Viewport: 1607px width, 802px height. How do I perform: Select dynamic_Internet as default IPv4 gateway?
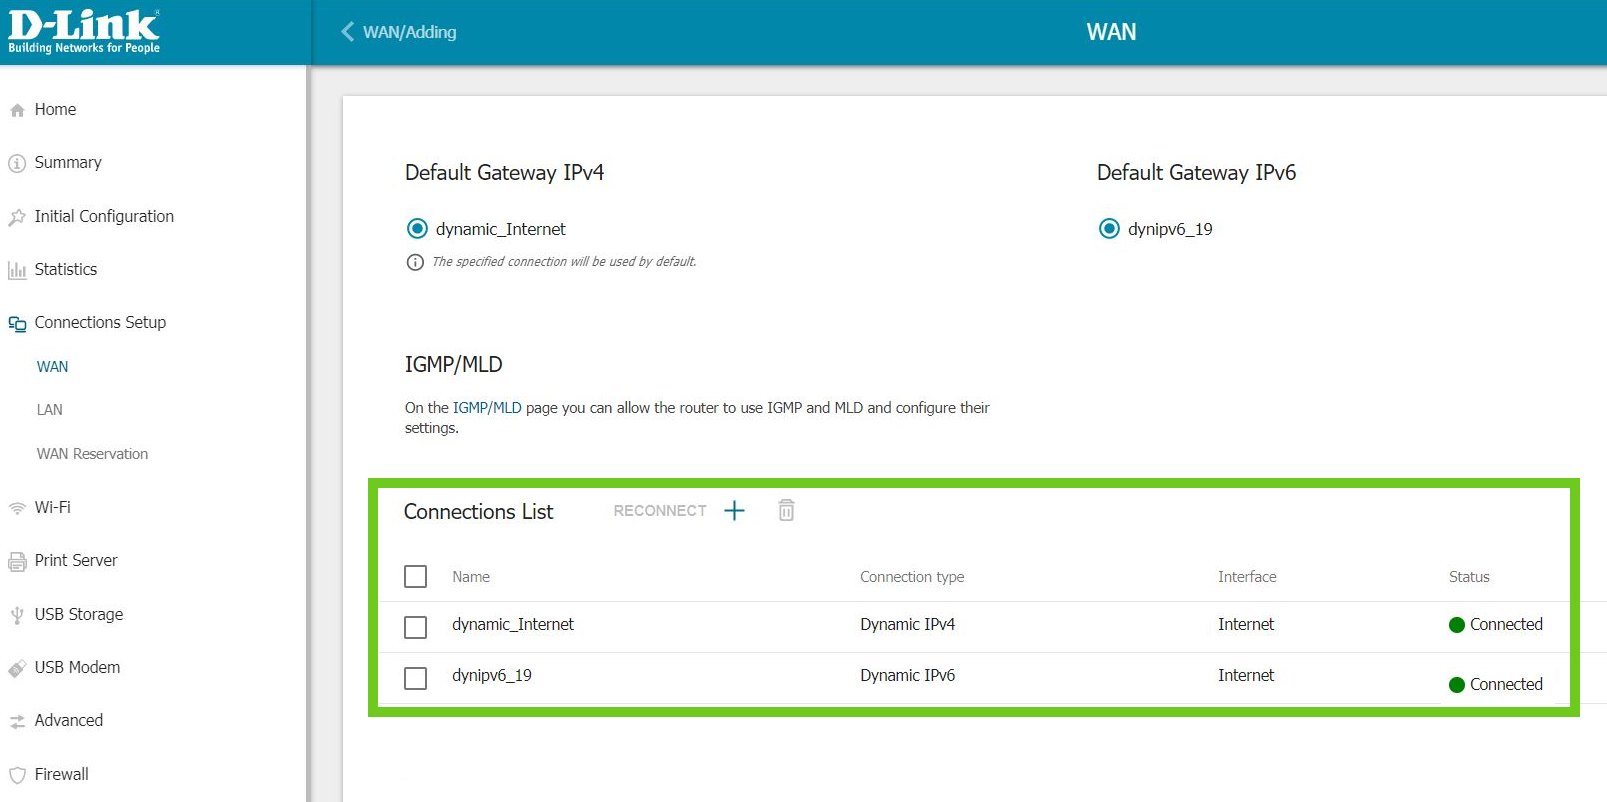tap(417, 229)
